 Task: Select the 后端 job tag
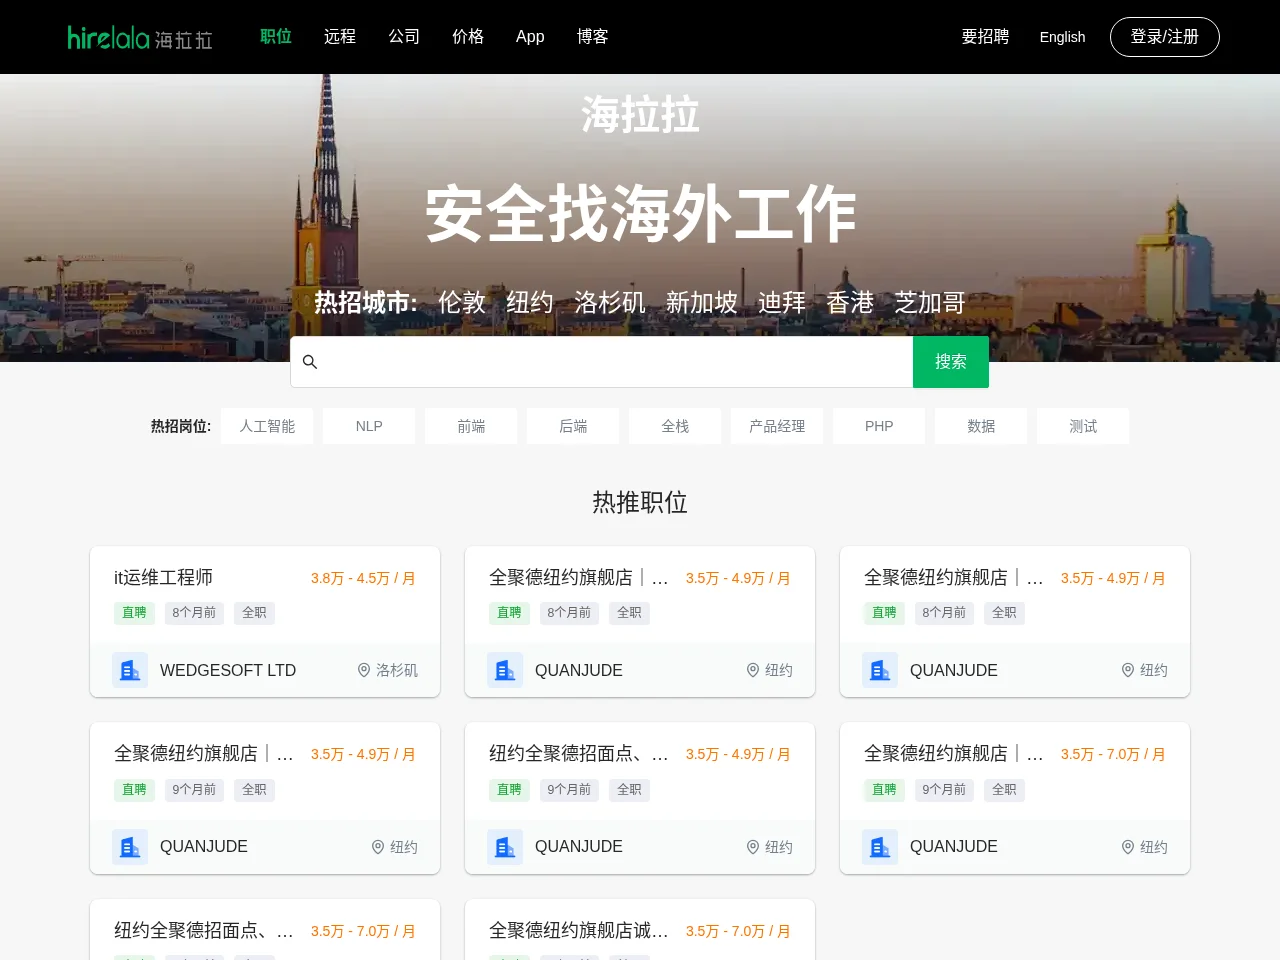coord(573,426)
